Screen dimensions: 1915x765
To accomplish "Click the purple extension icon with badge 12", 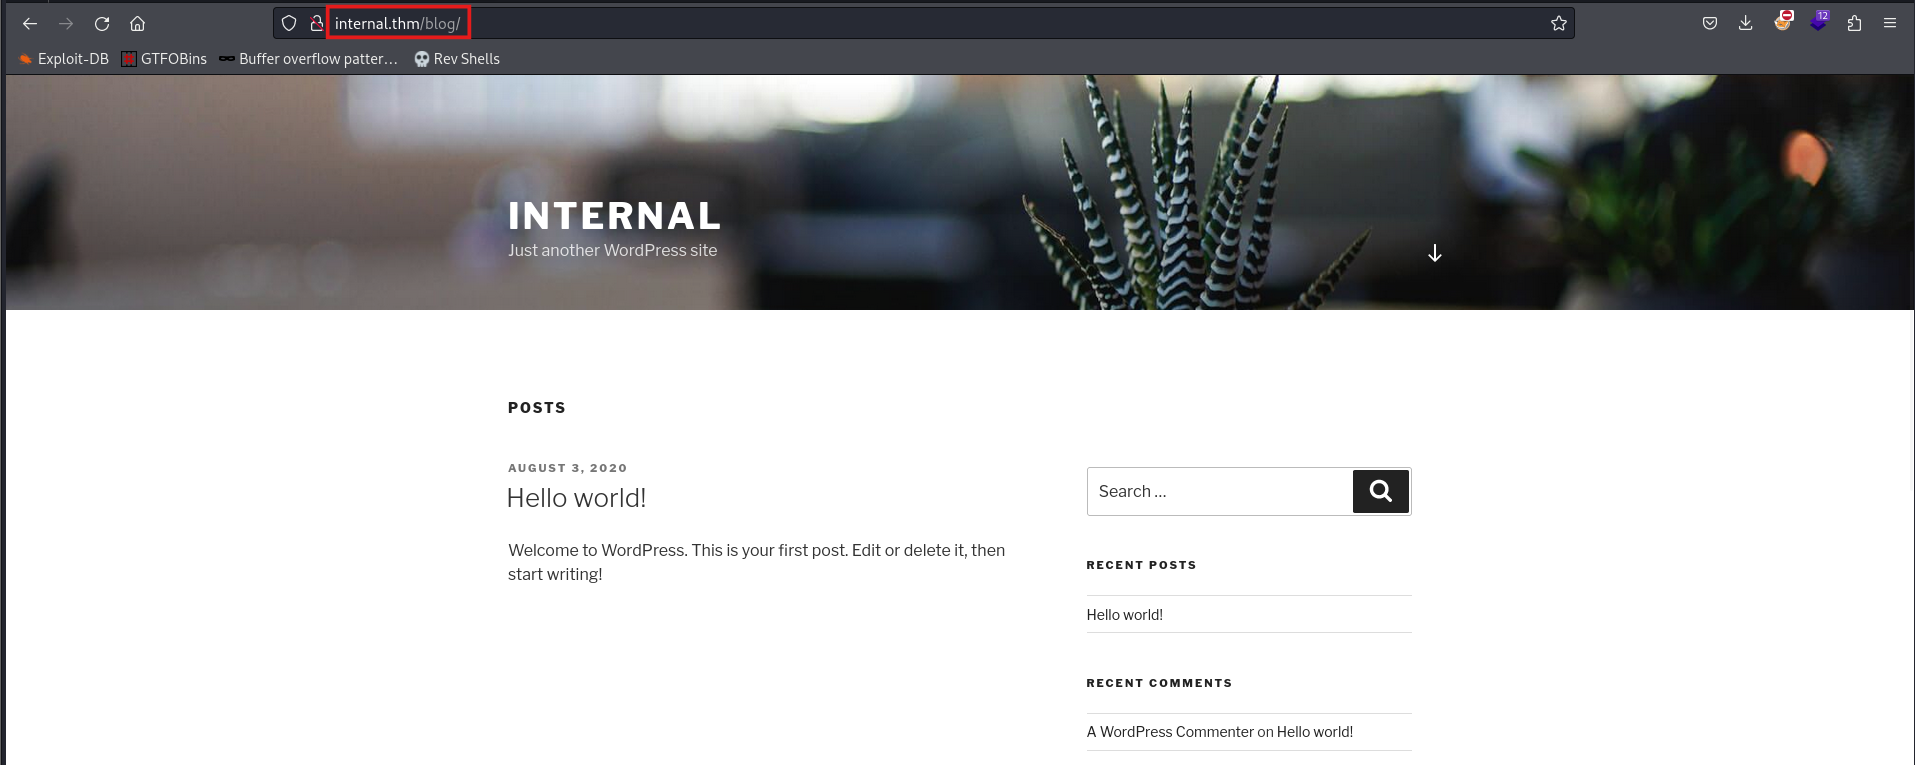I will (1819, 21).
